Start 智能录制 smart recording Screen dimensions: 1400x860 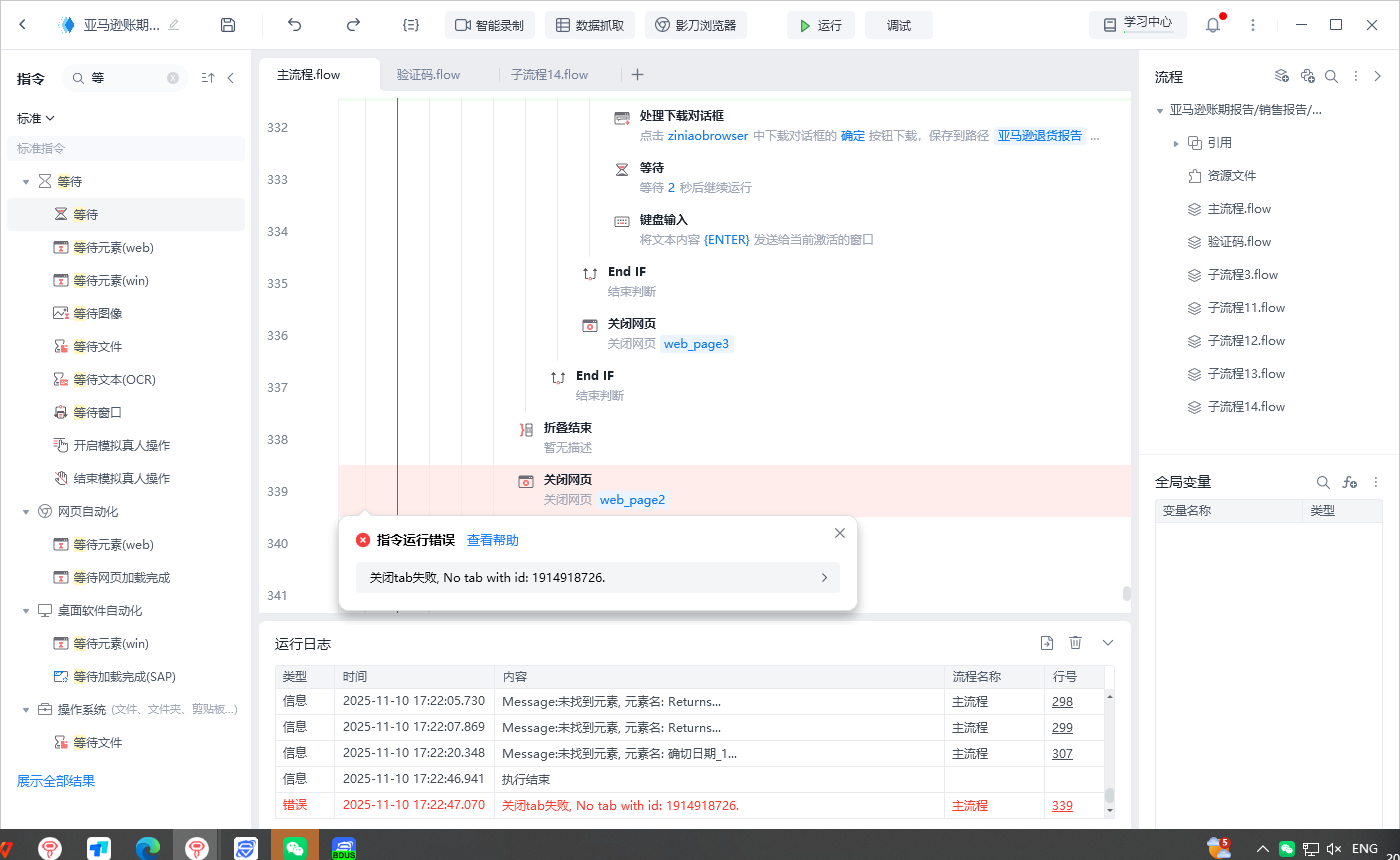490,25
